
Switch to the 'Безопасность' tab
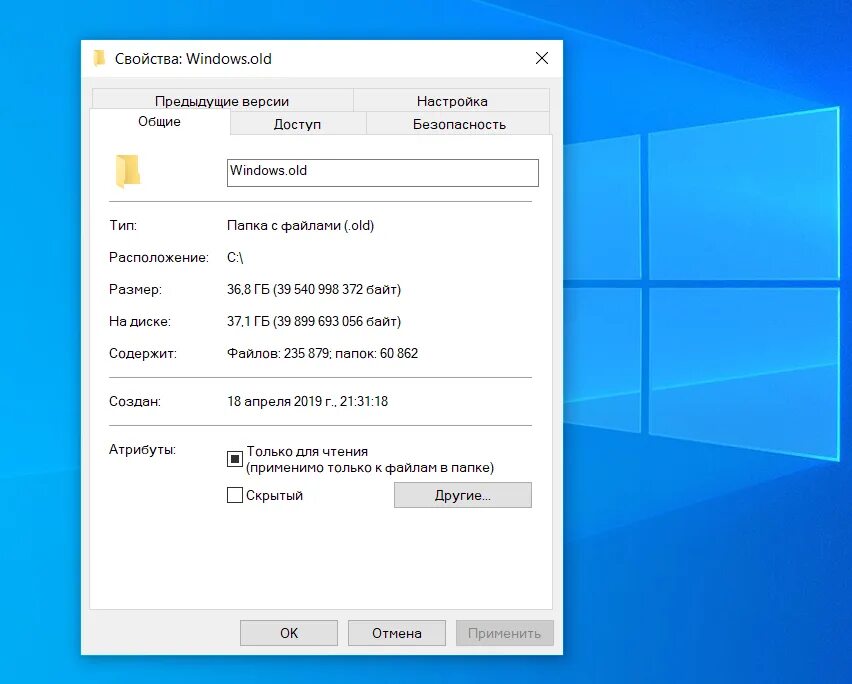click(x=459, y=124)
